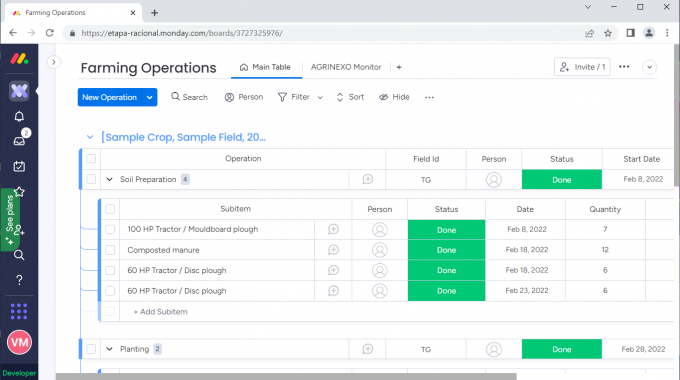
Task: Assign person to Composted manure subitem
Action: pos(379,250)
